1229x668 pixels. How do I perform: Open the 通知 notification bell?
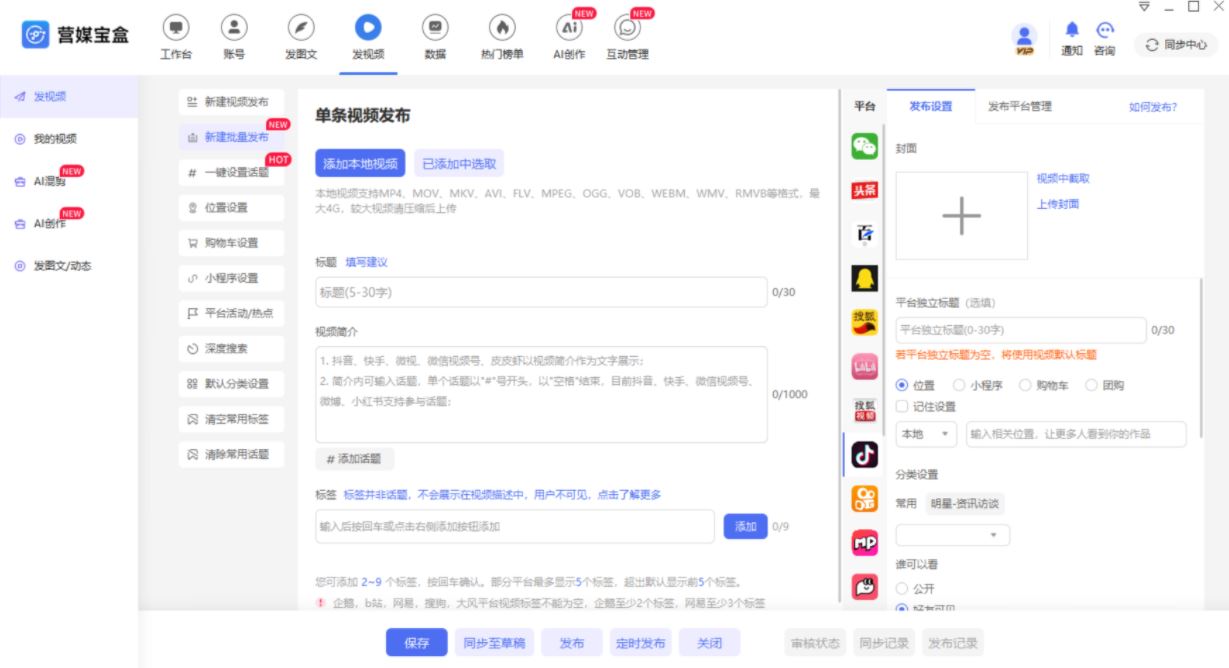[1072, 31]
